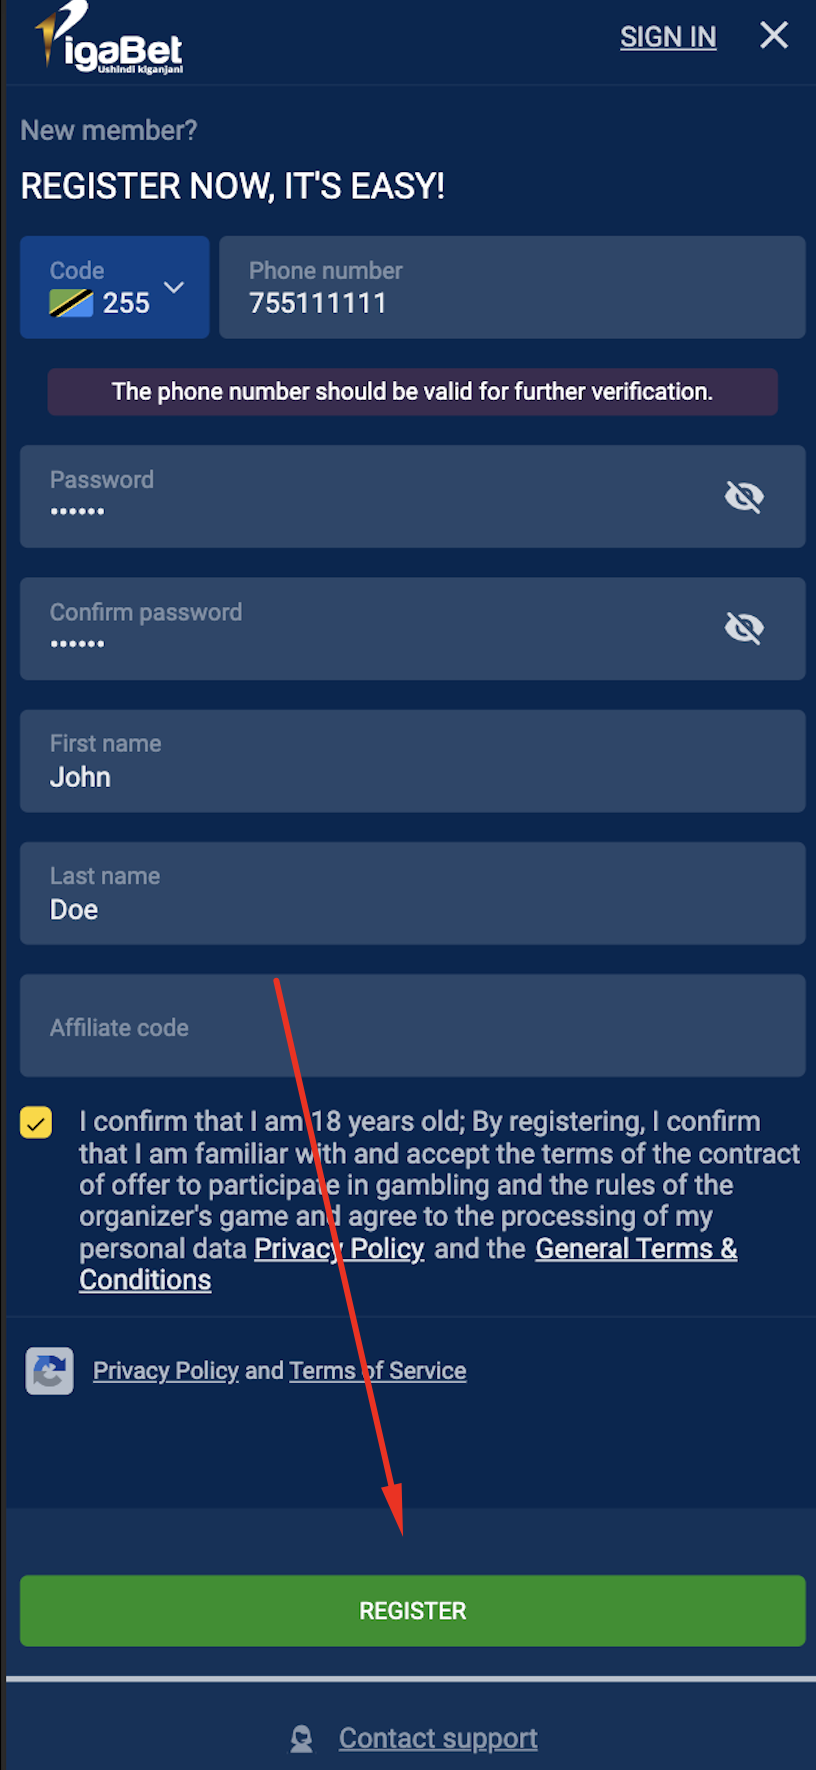Select the First name field
Viewport: 816px width, 1770px height.
click(x=413, y=761)
